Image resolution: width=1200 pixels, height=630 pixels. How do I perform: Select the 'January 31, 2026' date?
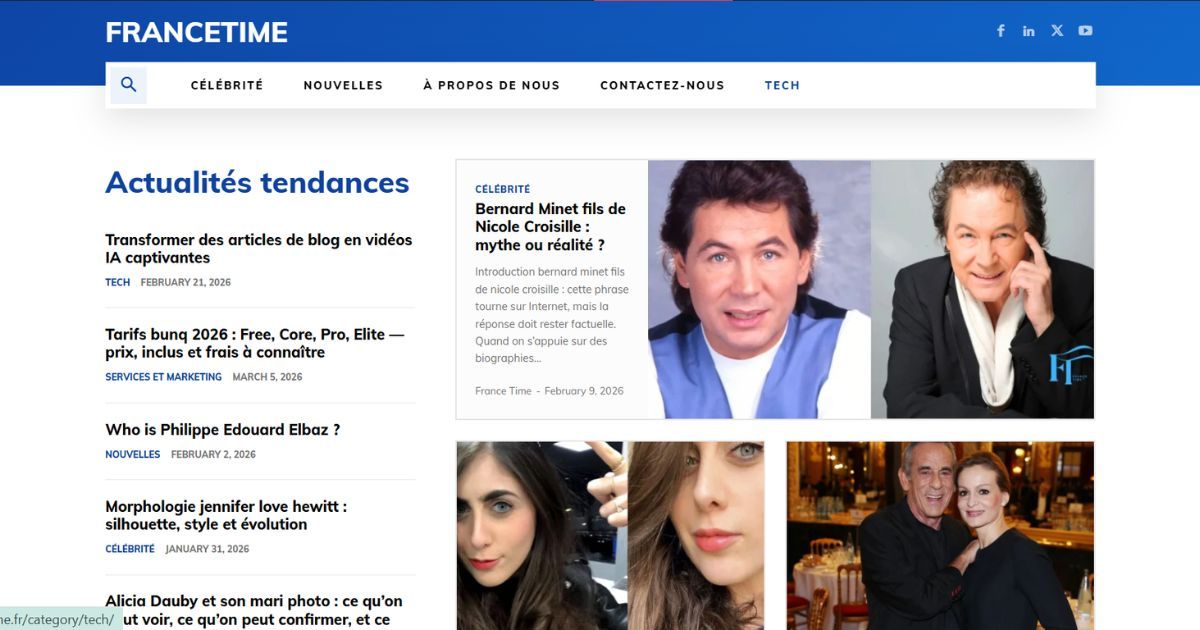[207, 549]
